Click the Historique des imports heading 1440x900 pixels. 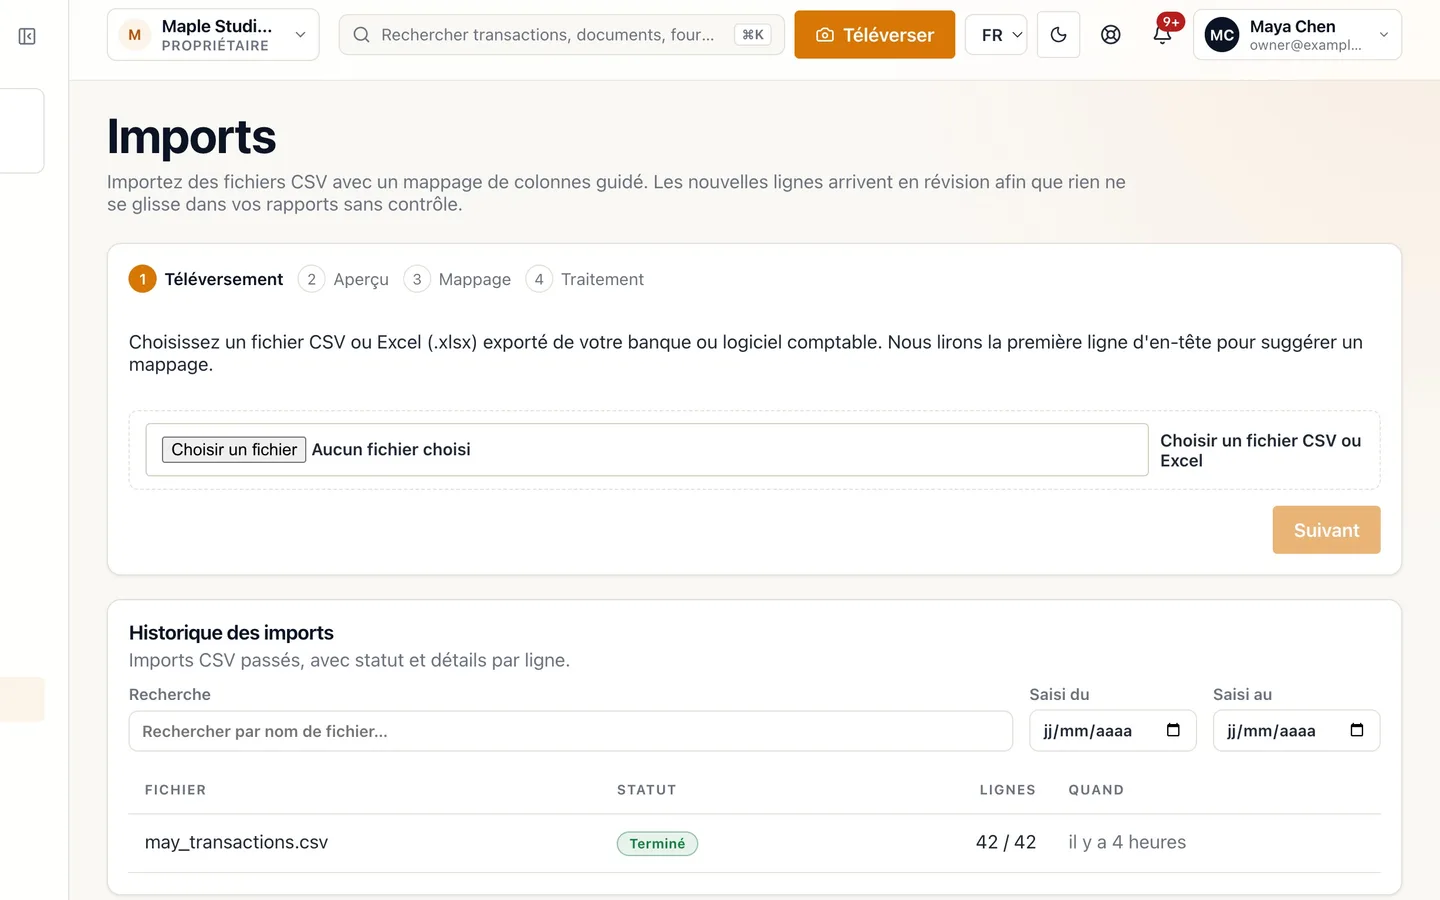[x=231, y=633]
